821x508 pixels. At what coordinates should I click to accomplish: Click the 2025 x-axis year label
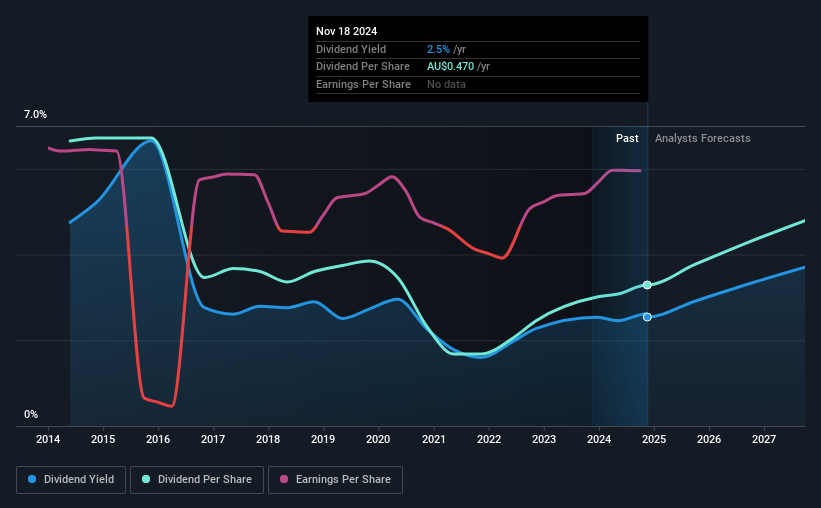[x=654, y=439]
